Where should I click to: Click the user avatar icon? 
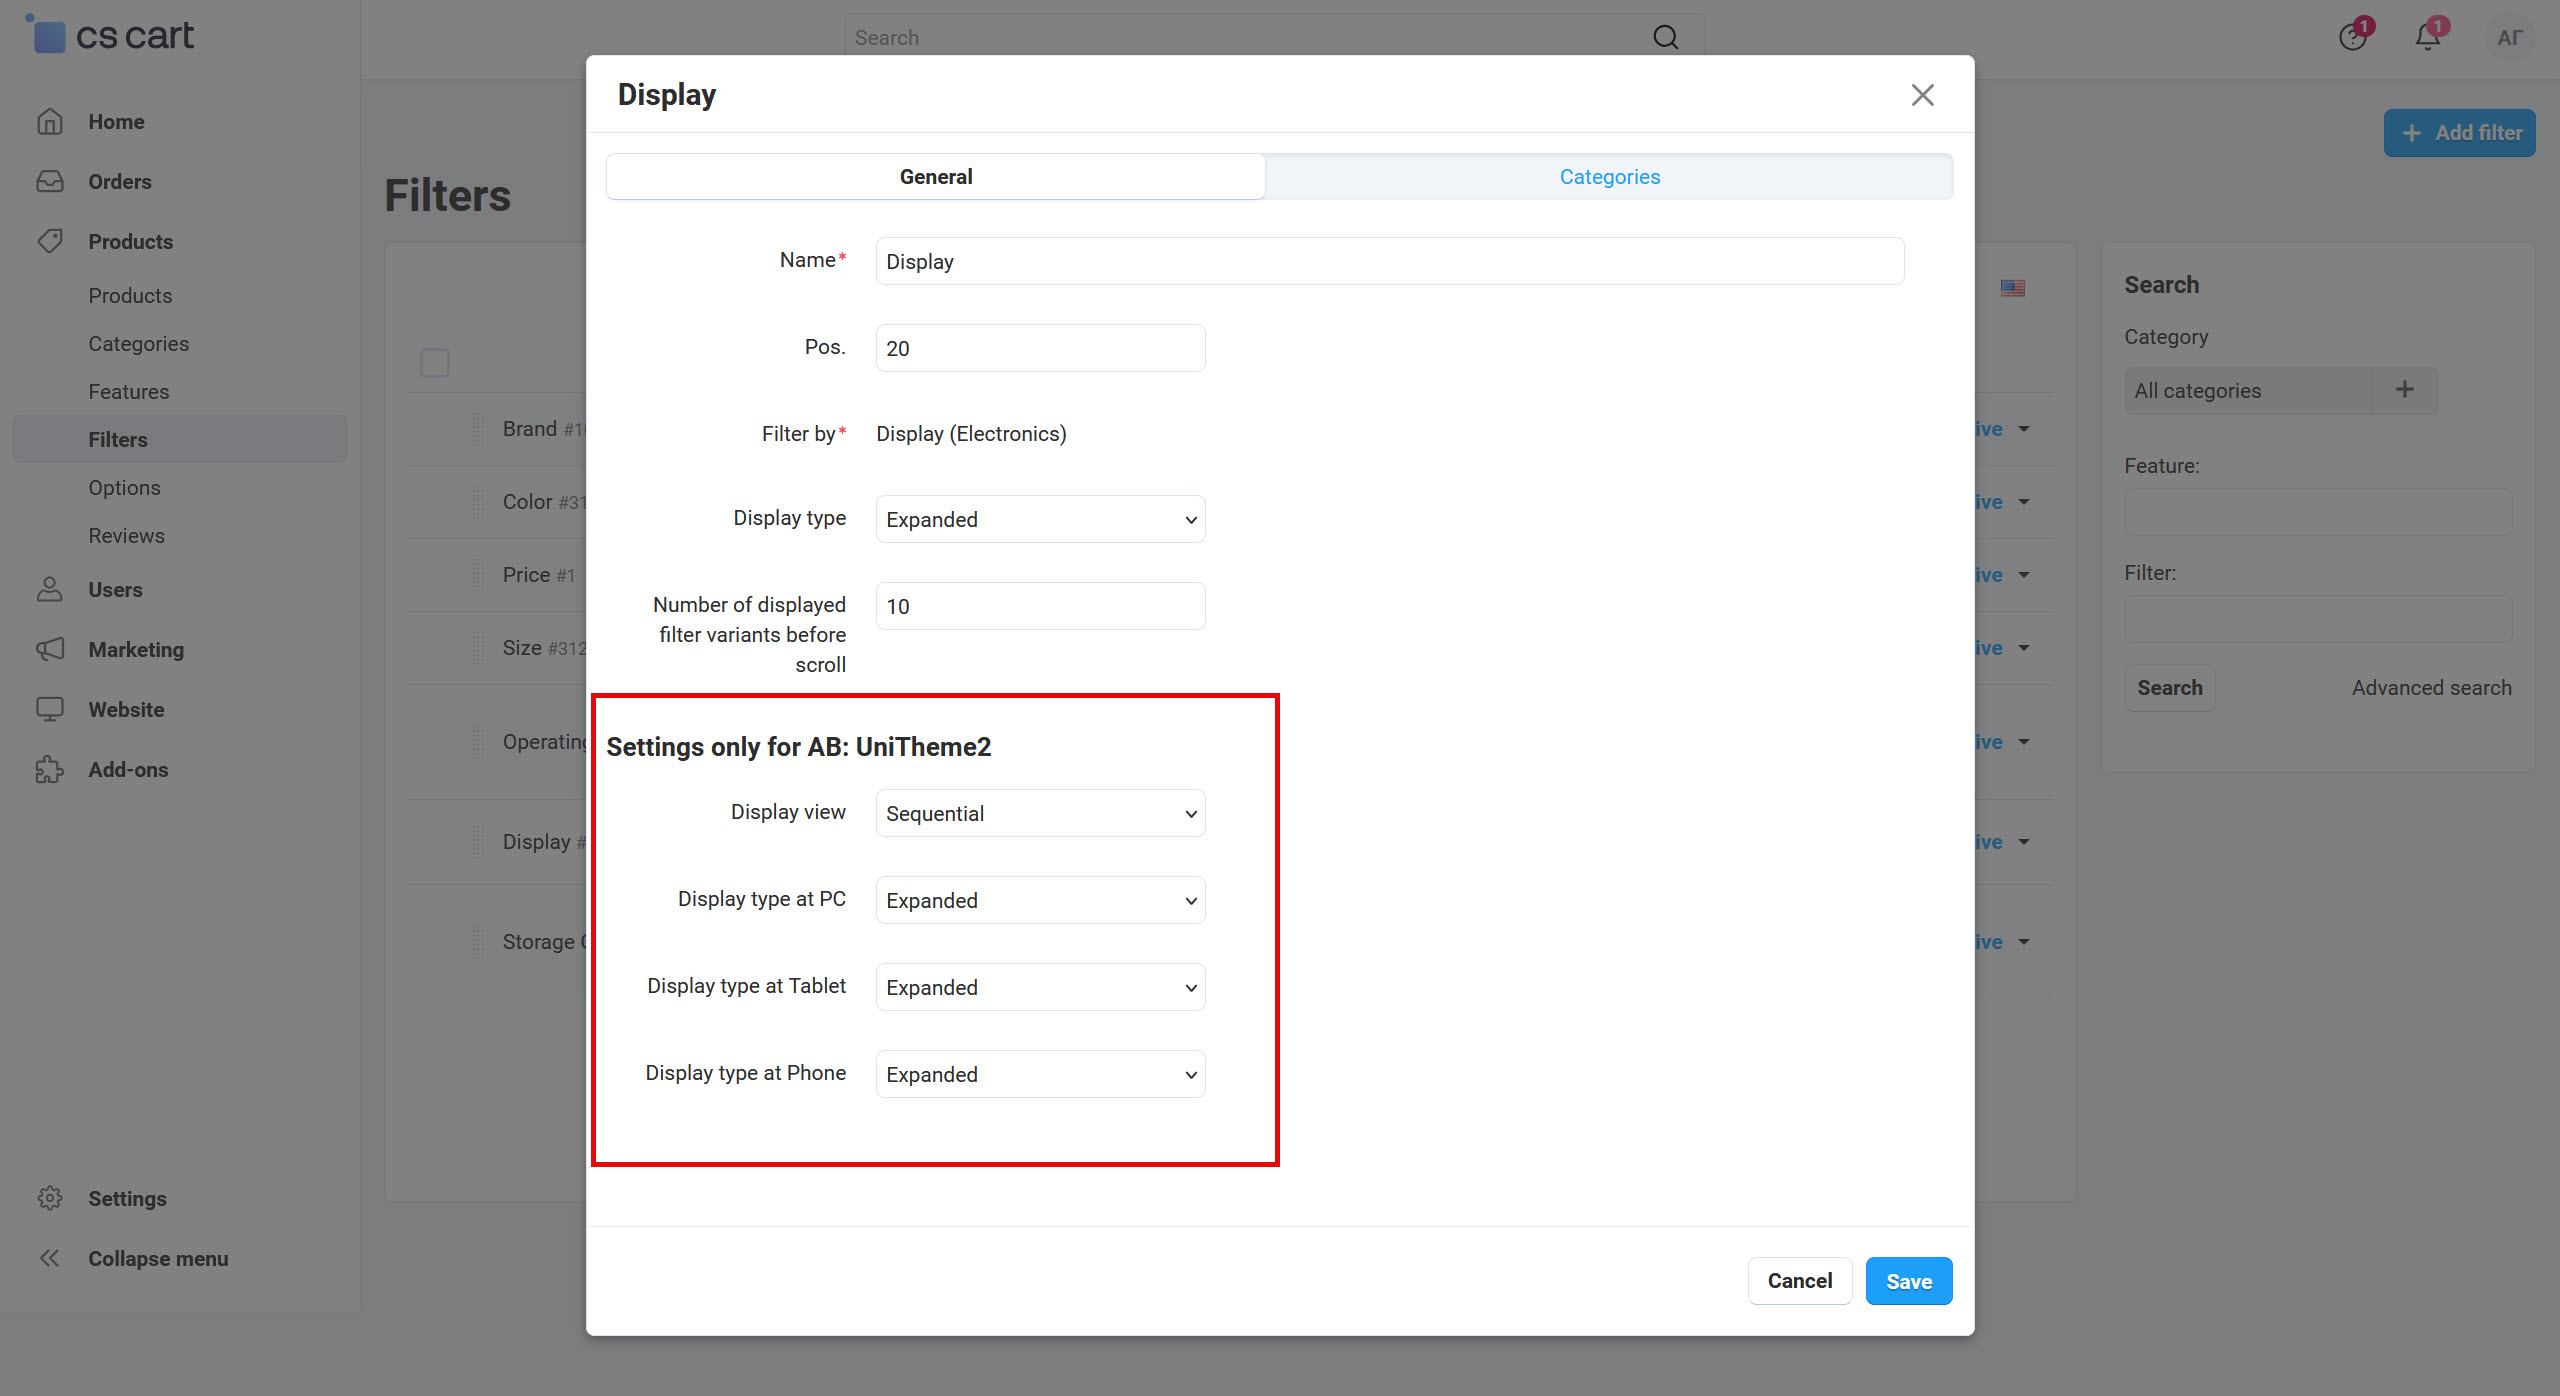[x=2509, y=38]
